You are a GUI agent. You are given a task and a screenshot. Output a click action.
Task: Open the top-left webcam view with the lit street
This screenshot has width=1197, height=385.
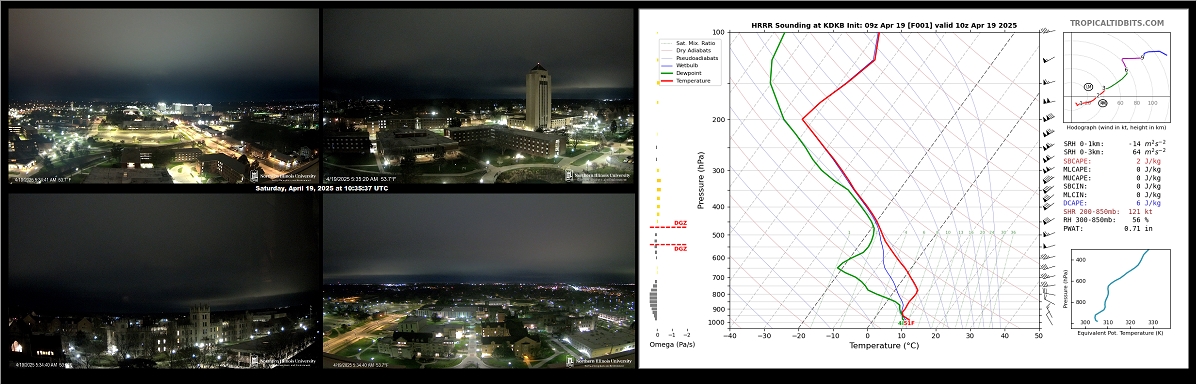click(x=163, y=95)
